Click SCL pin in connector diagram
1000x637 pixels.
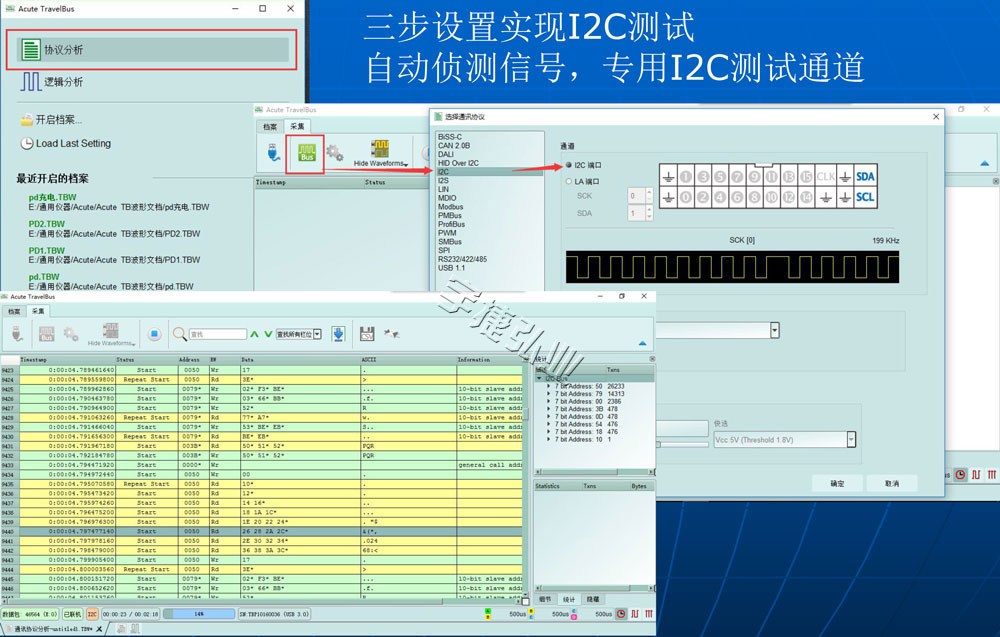(865, 197)
